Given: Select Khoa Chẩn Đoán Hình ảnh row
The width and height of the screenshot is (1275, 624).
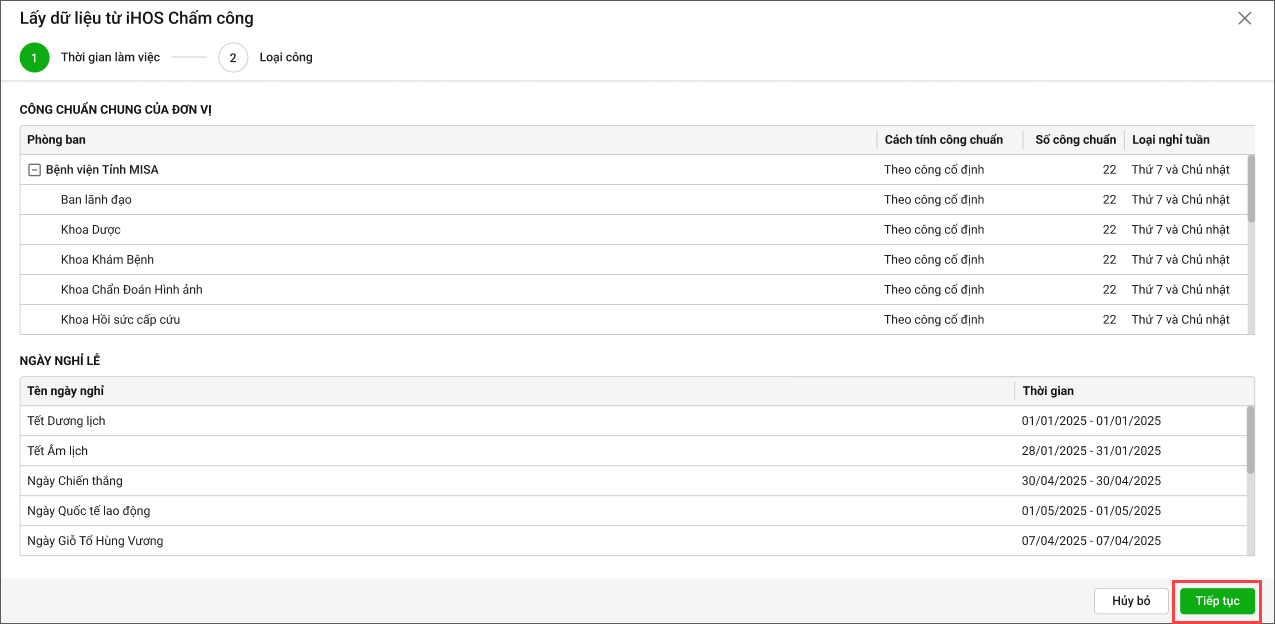Looking at the screenshot, I should (131, 290).
